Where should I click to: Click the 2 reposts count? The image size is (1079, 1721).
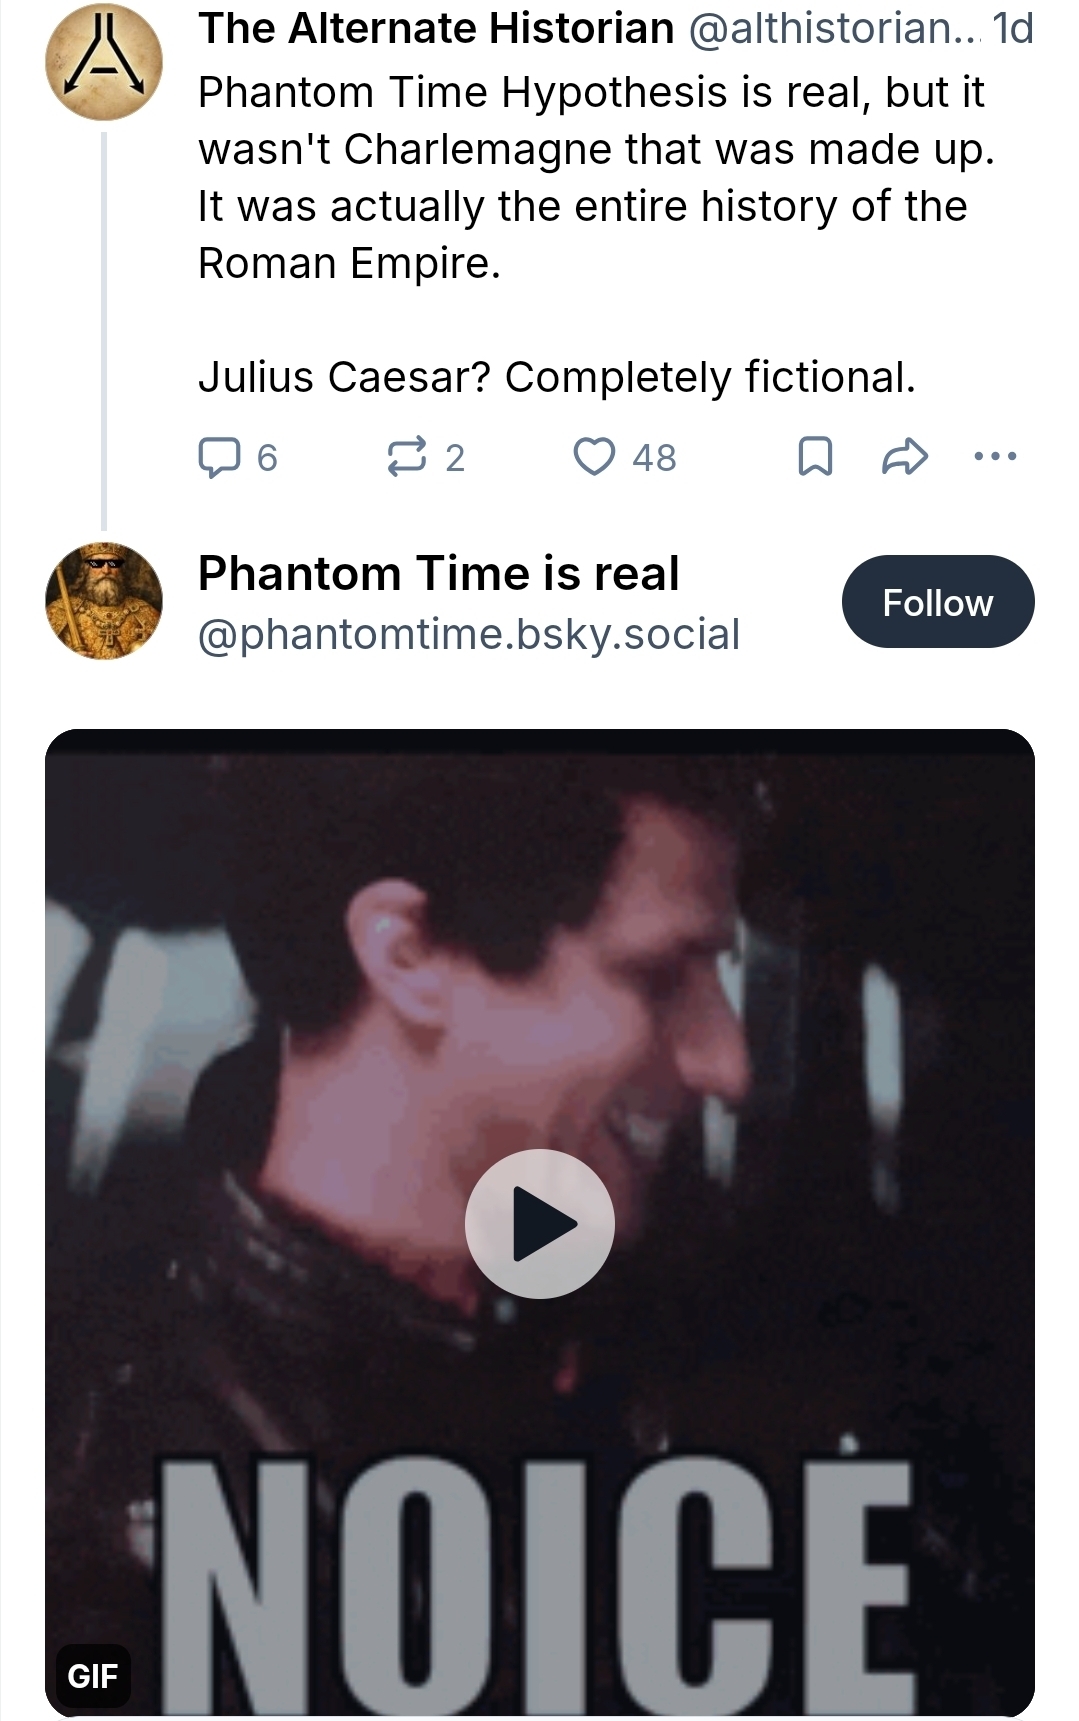click(455, 458)
